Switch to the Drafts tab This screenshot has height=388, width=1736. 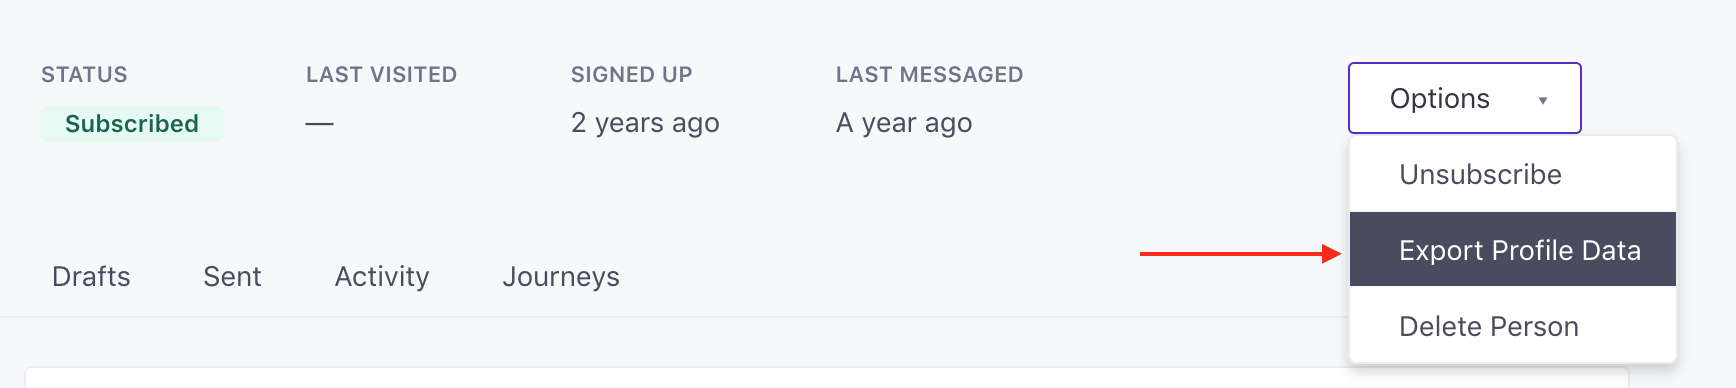91,276
